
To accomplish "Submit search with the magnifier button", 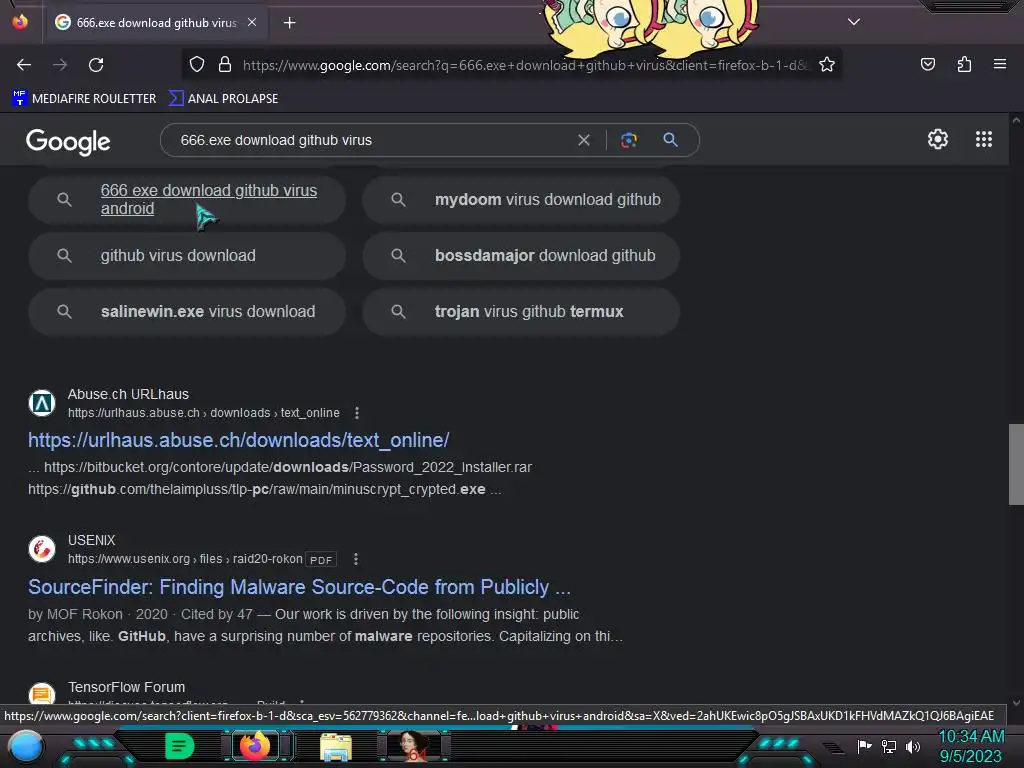I will point(670,140).
